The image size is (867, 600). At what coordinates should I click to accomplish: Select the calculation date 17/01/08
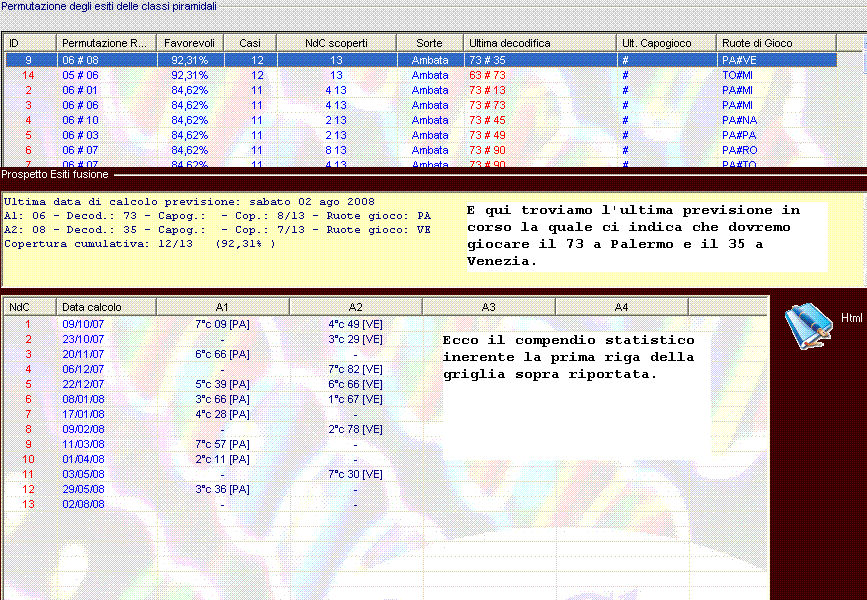click(83, 414)
